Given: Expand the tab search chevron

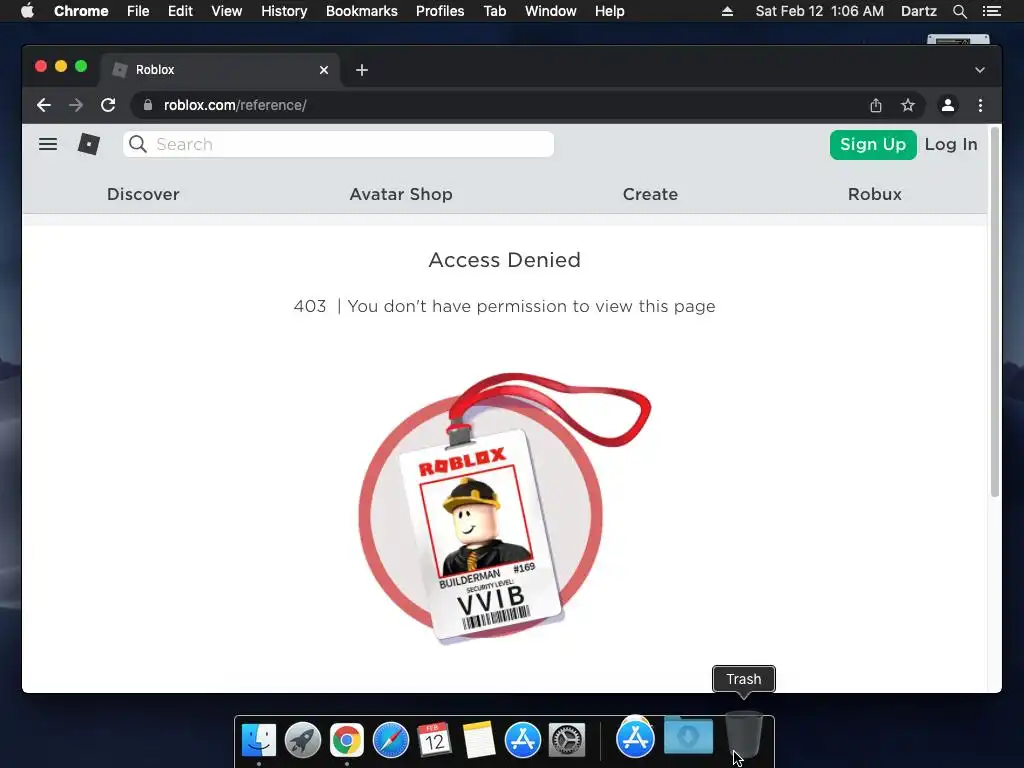Looking at the screenshot, I should [x=980, y=70].
